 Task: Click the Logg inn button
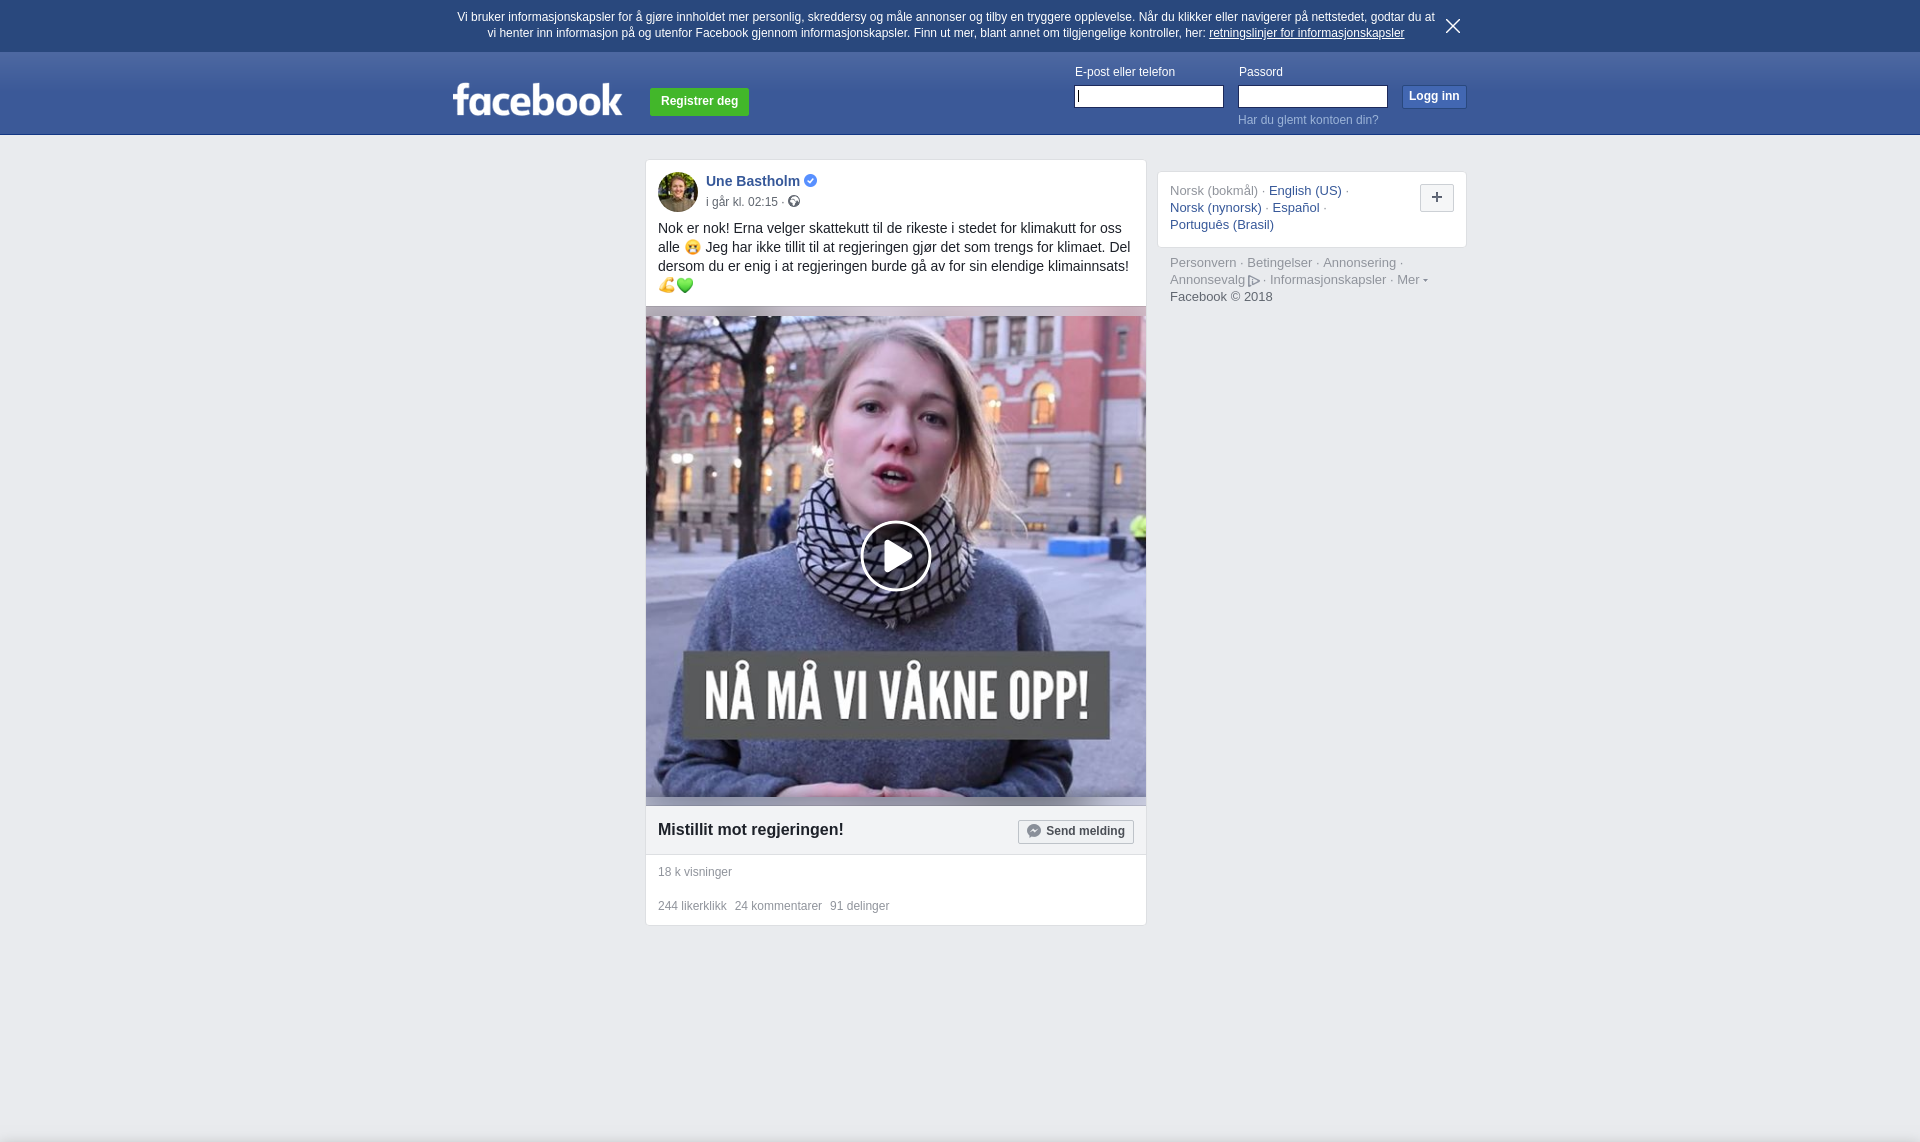[1433, 96]
